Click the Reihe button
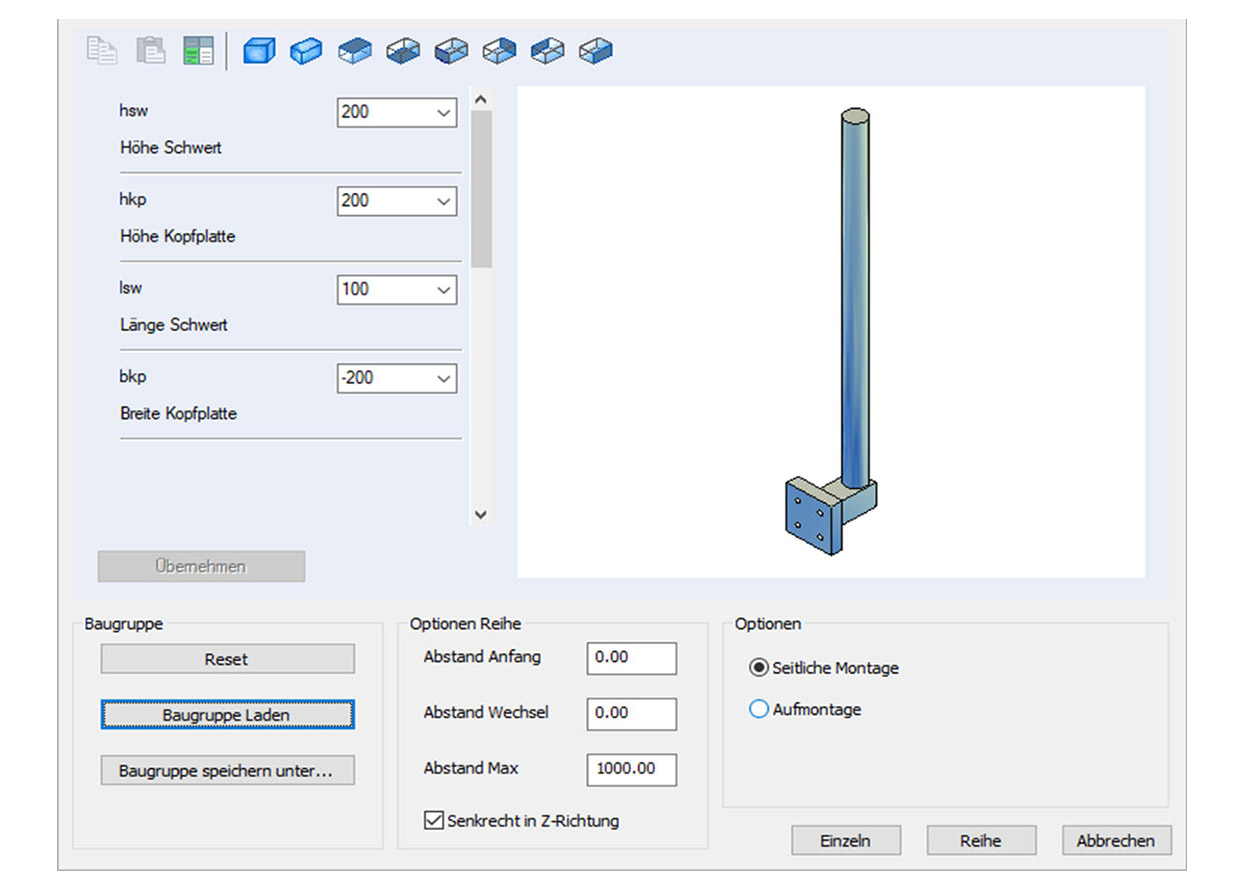 click(x=981, y=841)
